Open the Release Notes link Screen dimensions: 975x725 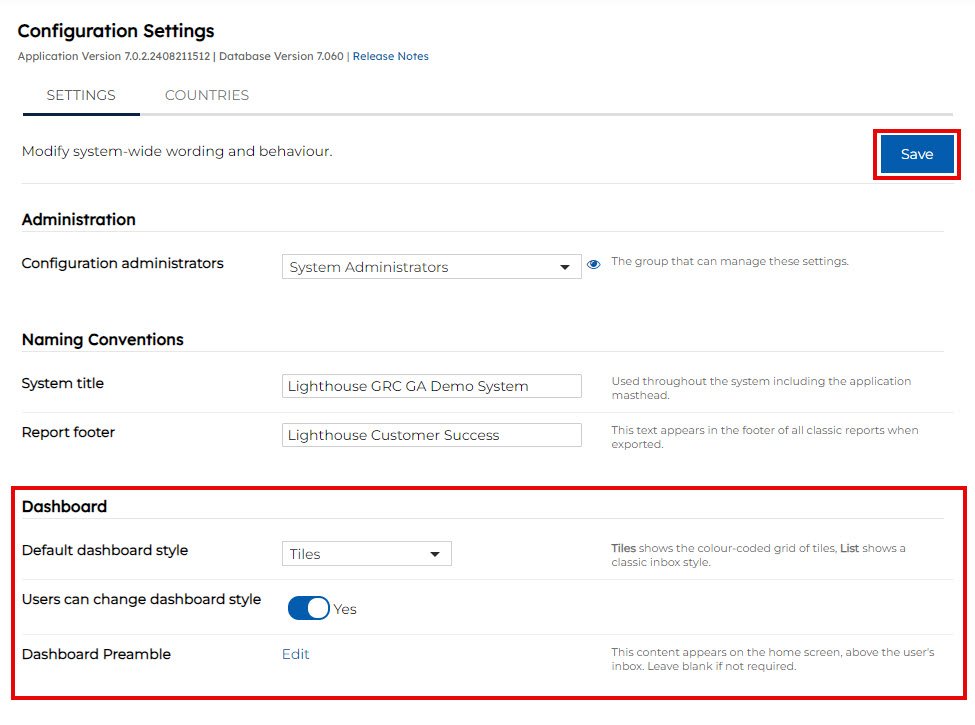coord(390,57)
